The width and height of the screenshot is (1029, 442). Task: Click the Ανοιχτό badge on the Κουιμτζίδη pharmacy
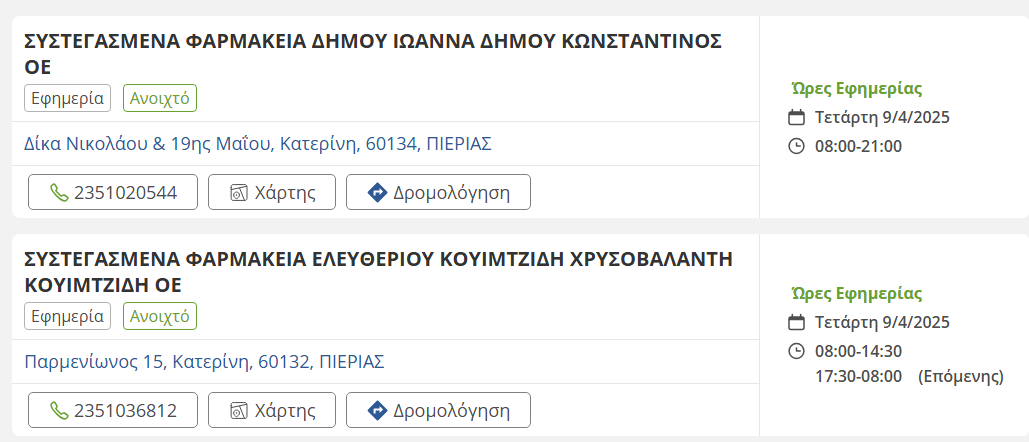click(x=160, y=316)
